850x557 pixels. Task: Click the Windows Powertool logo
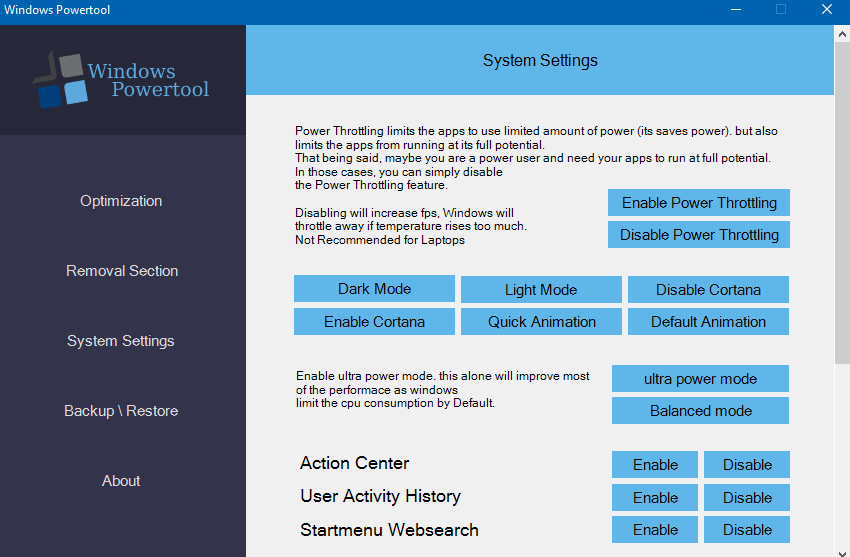(x=121, y=80)
